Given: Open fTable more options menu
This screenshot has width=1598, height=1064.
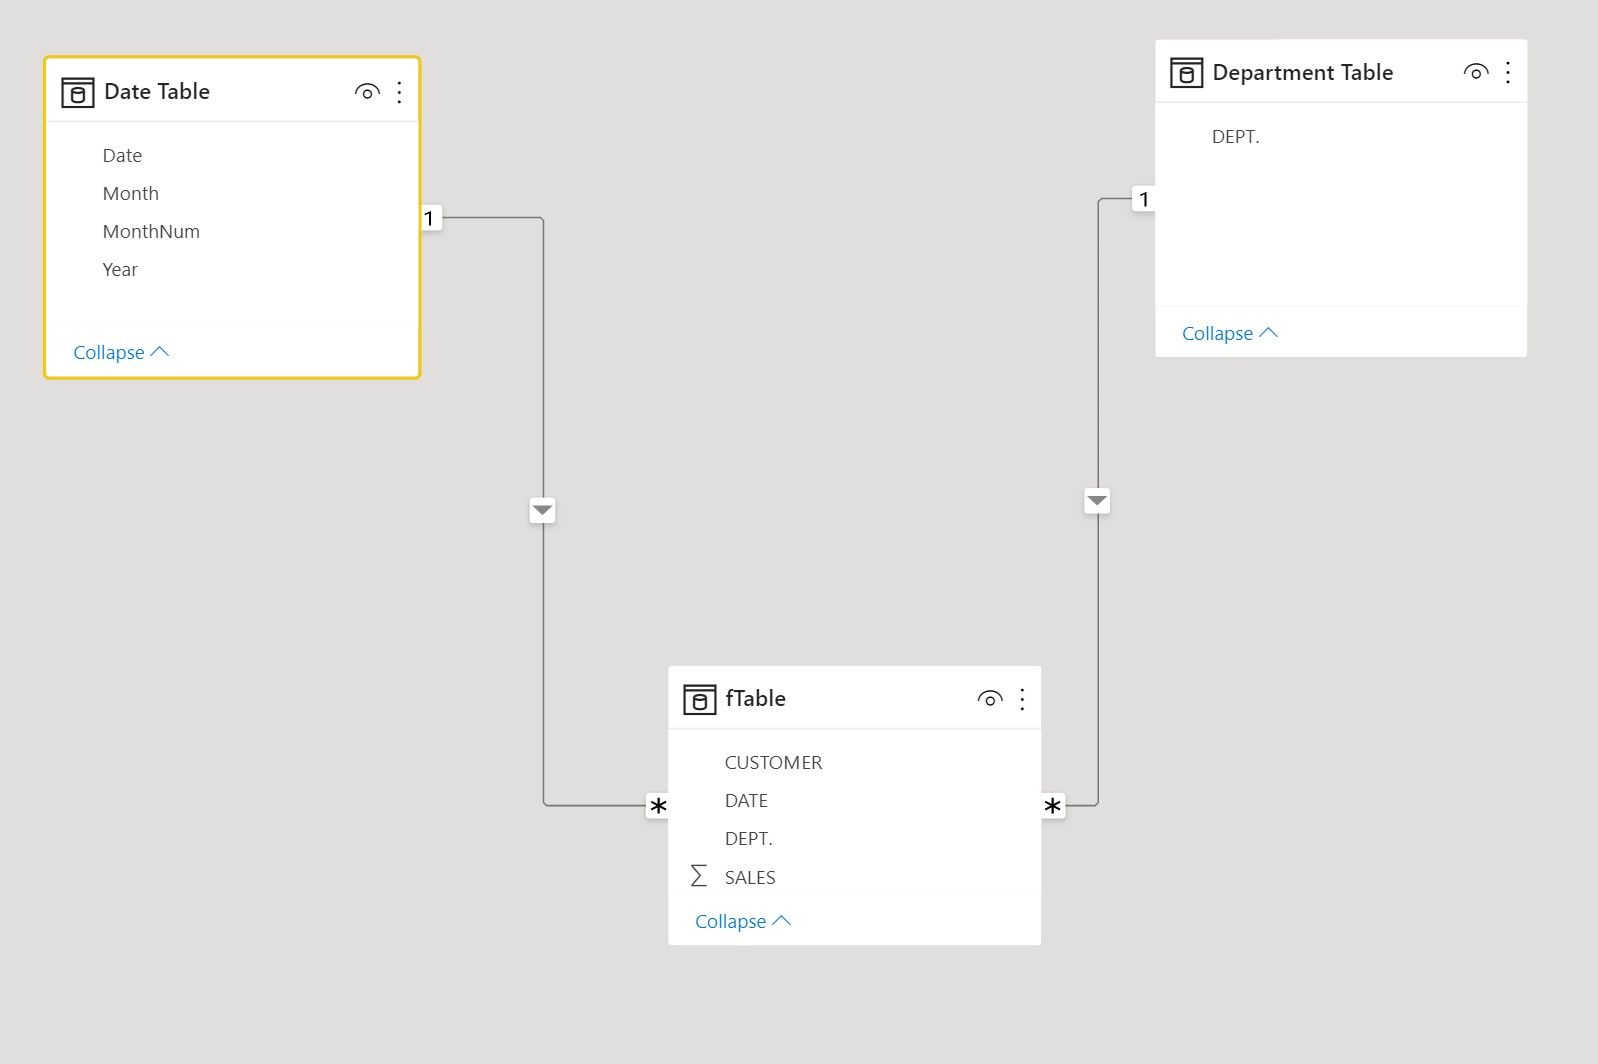Looking at the screenshot, I should (x=1022, y=699).
